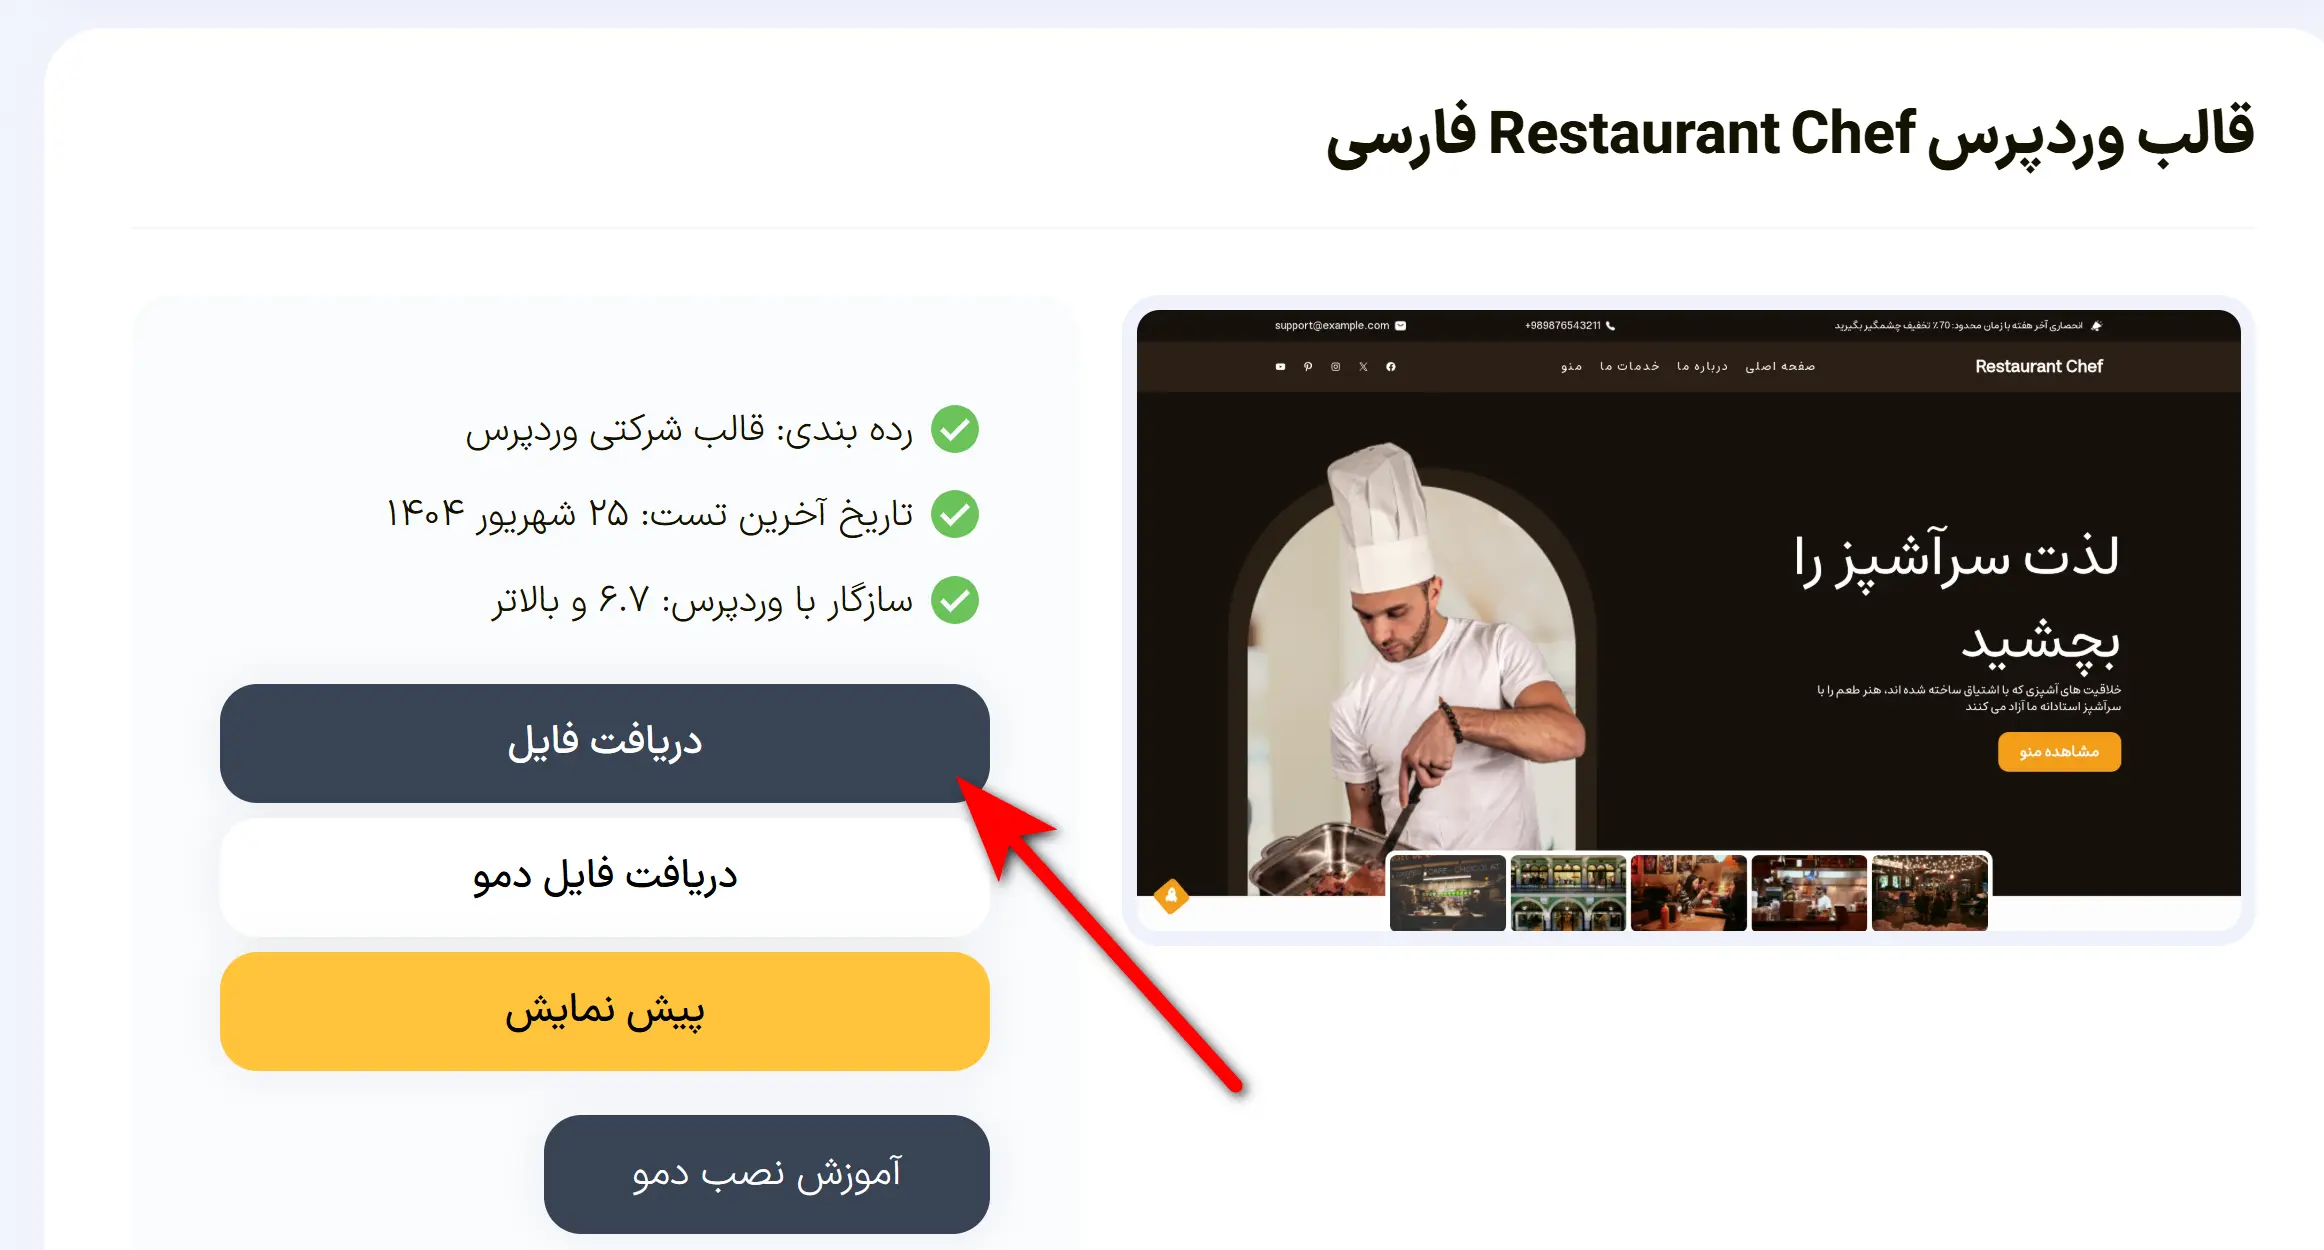This screenshot has height=1250, width=2324.
Task: Click the دریافت فایل dark button
Action: pyautogui.click(x=605, y=743)
